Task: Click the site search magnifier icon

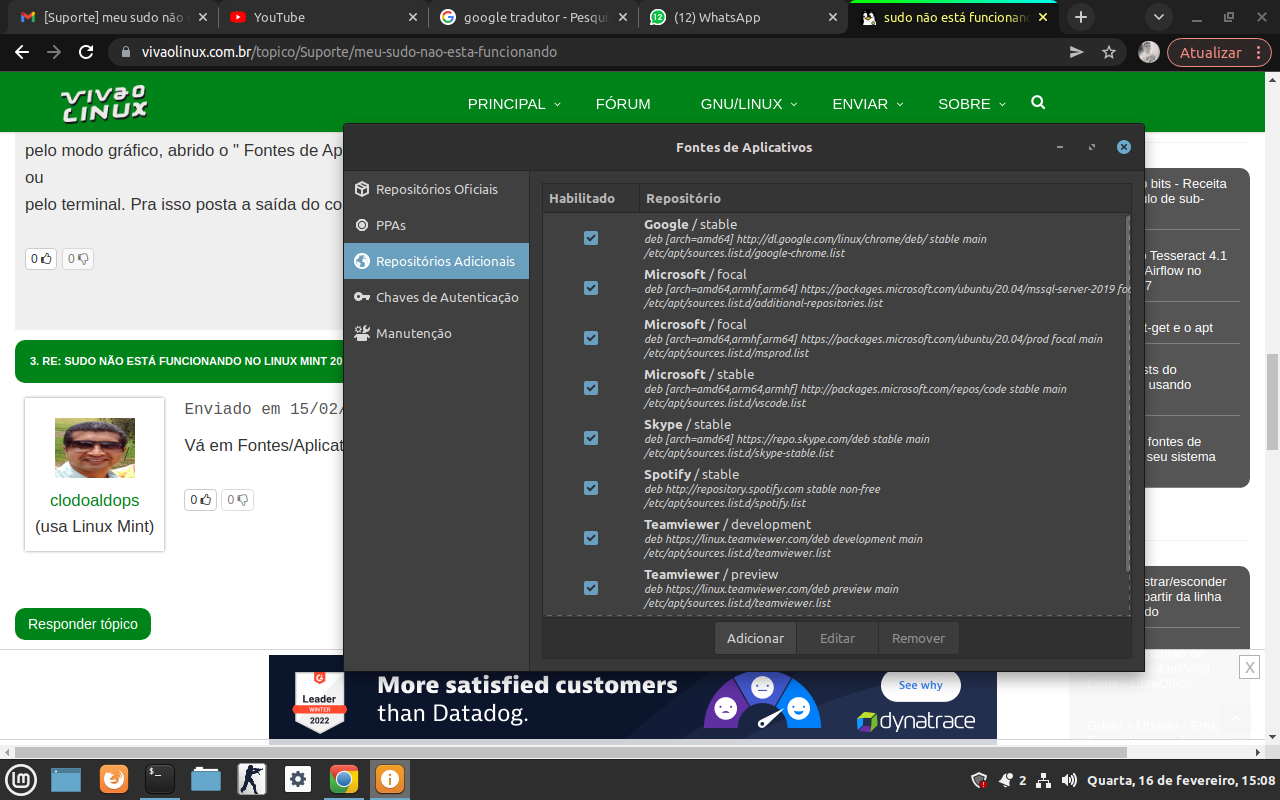Action: pos(1038,103)
